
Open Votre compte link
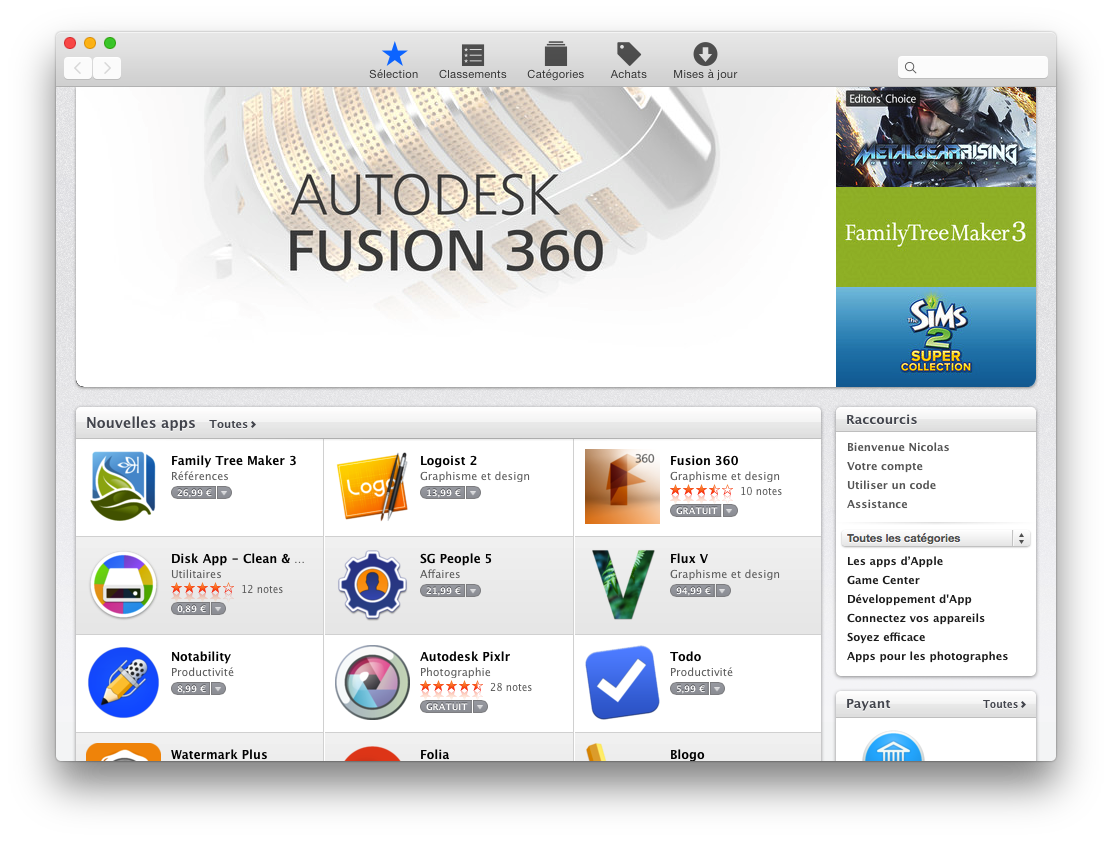click(x=884, y=466)
